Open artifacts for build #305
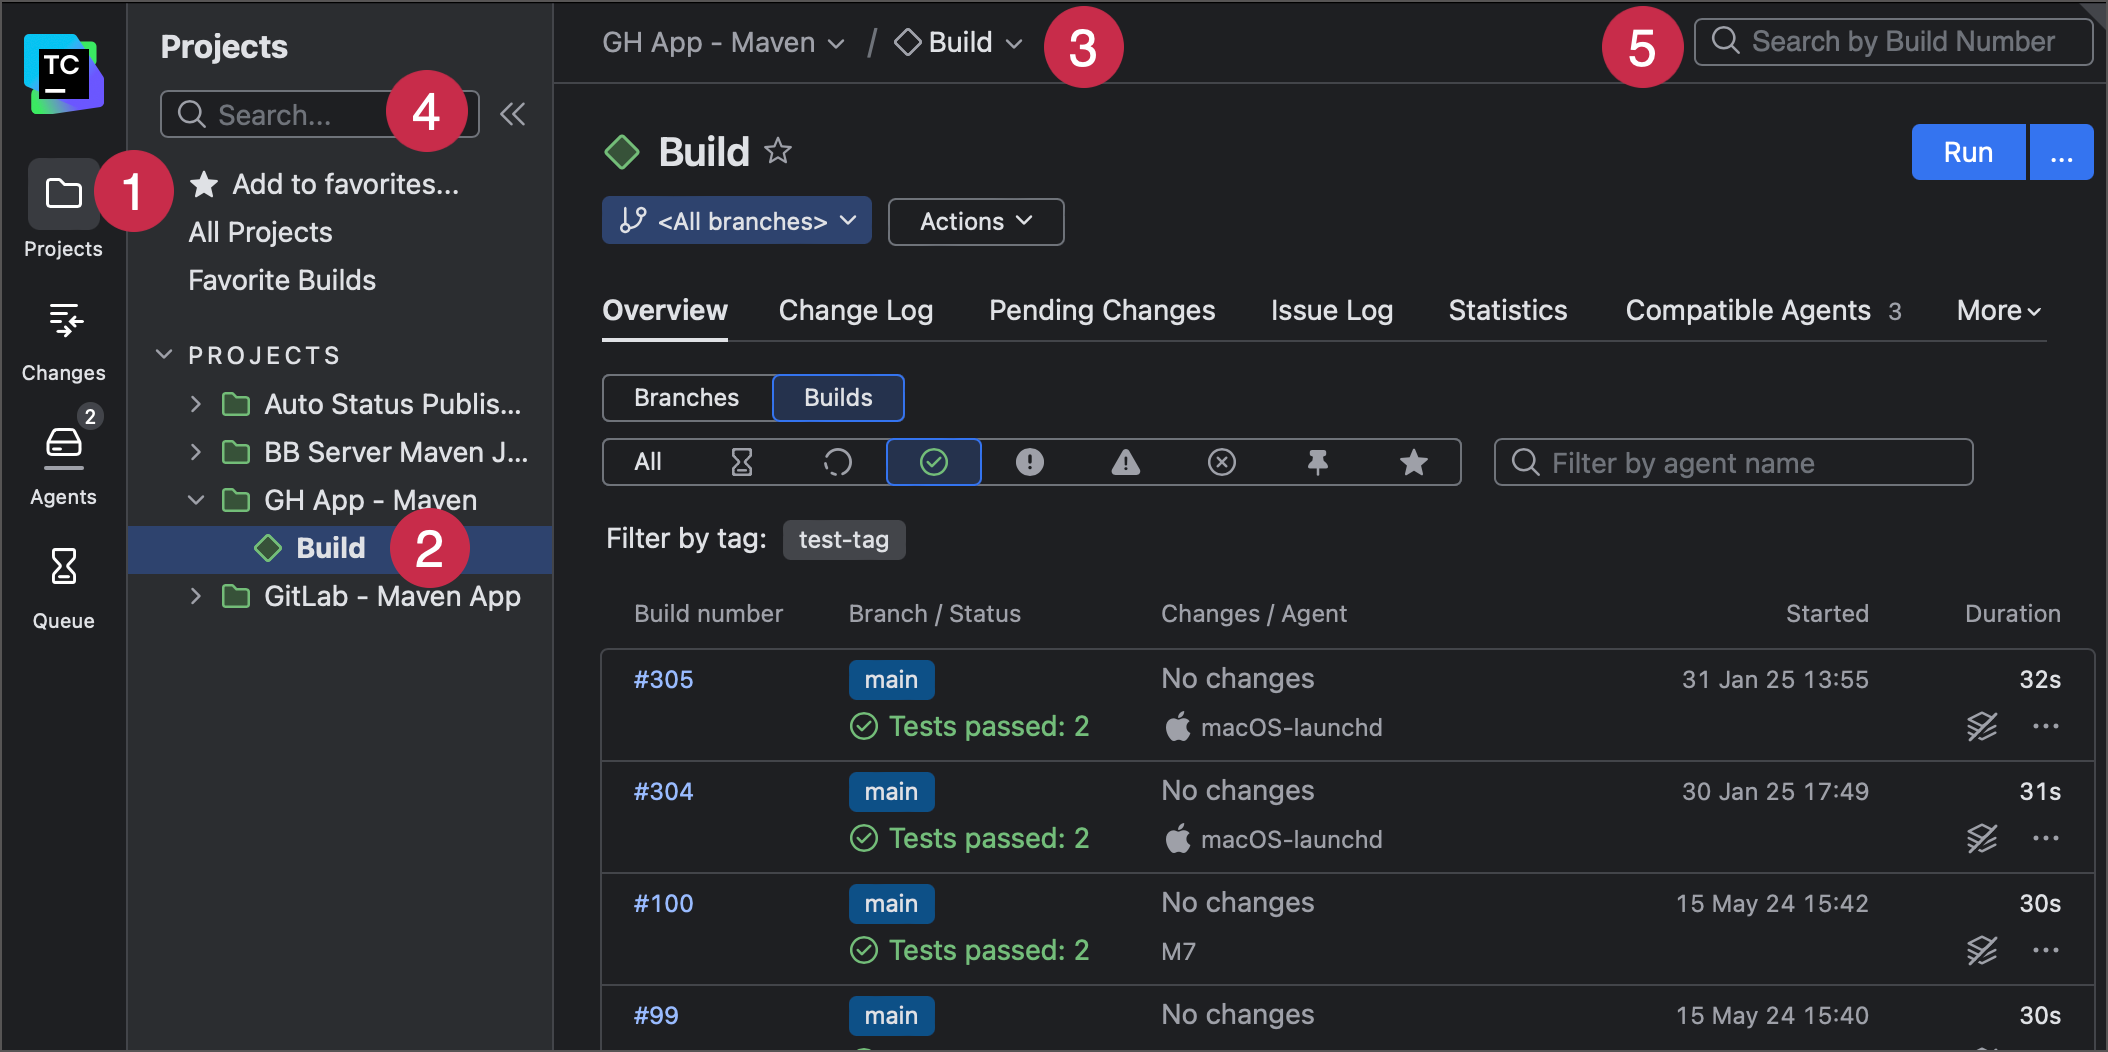2108x1052 pixels. [x=1982, y=726]
